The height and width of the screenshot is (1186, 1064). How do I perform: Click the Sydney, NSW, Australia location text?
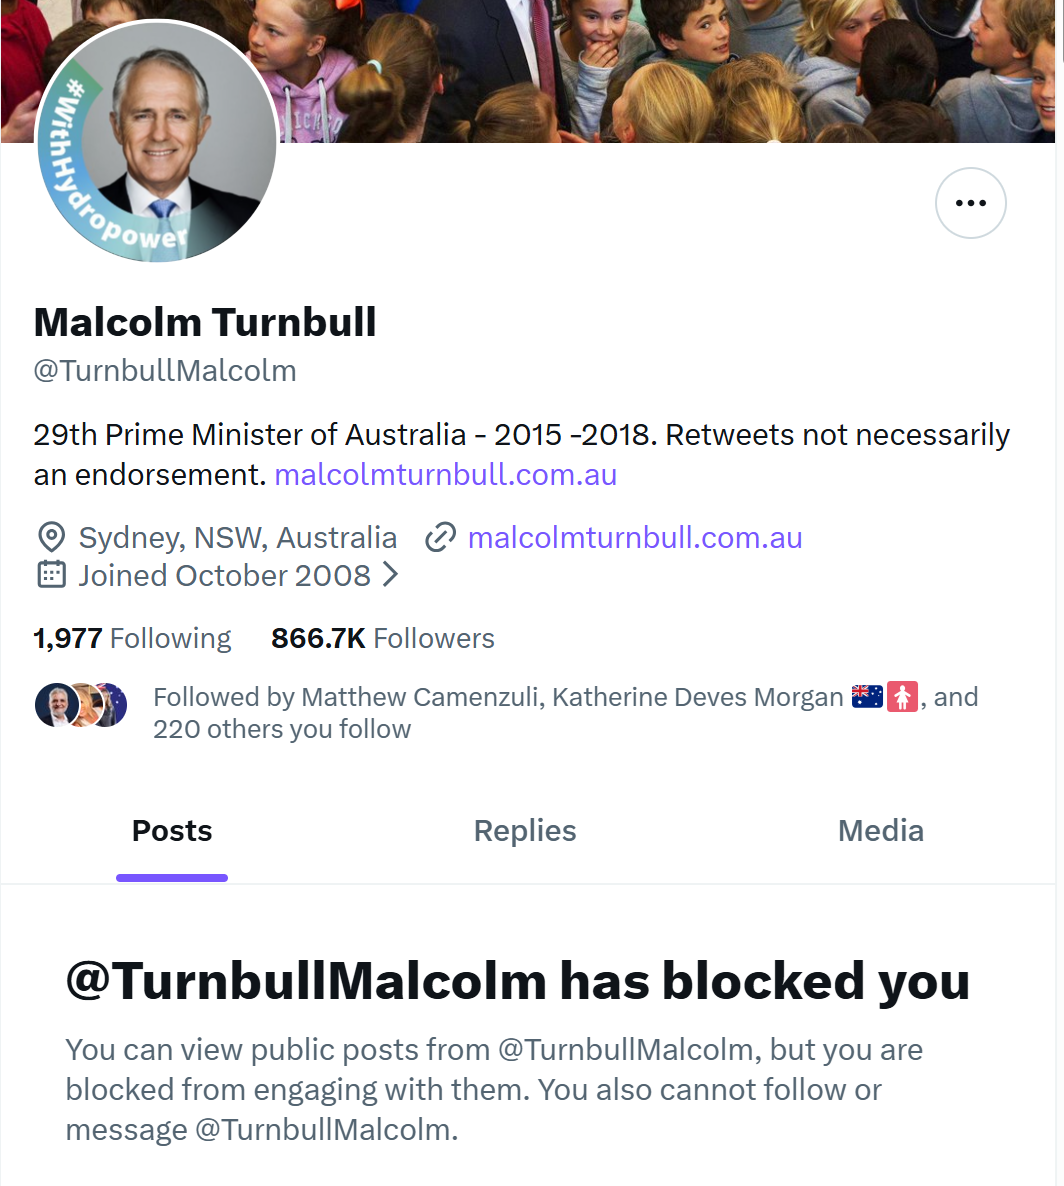(238, 538)
